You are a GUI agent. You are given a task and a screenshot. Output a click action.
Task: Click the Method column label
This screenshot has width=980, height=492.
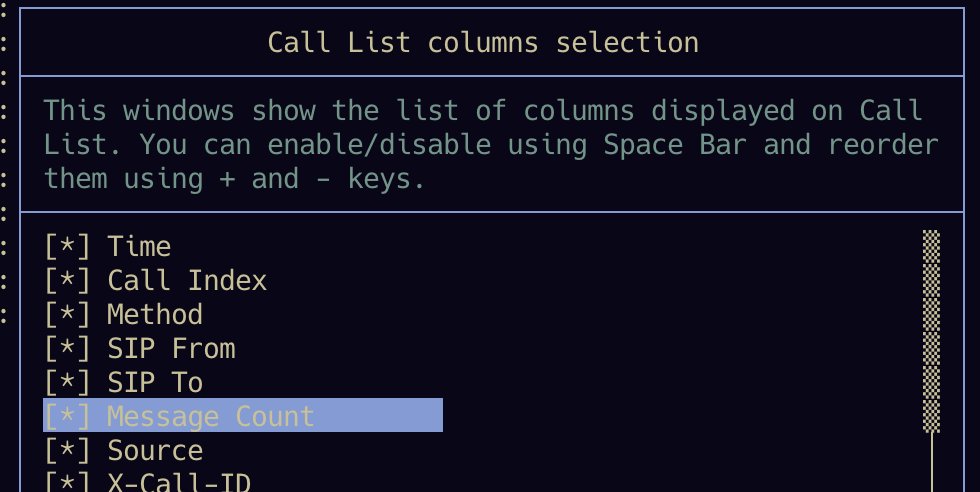coord(155,315)
